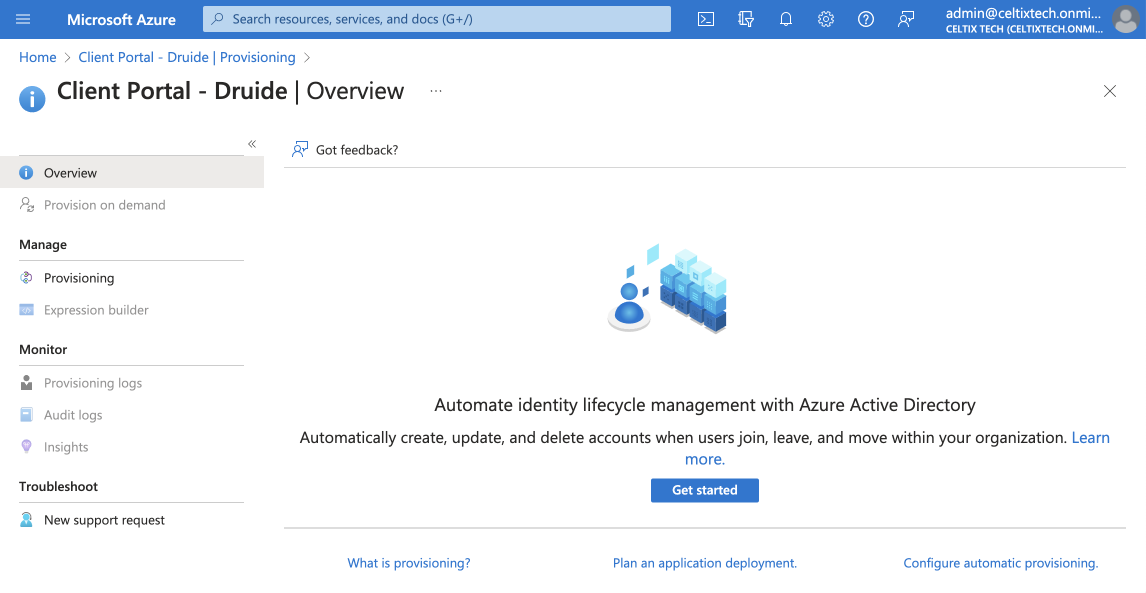
Task: Click the CELTIX TECH tenant name text
Action: click(1023, 29)
